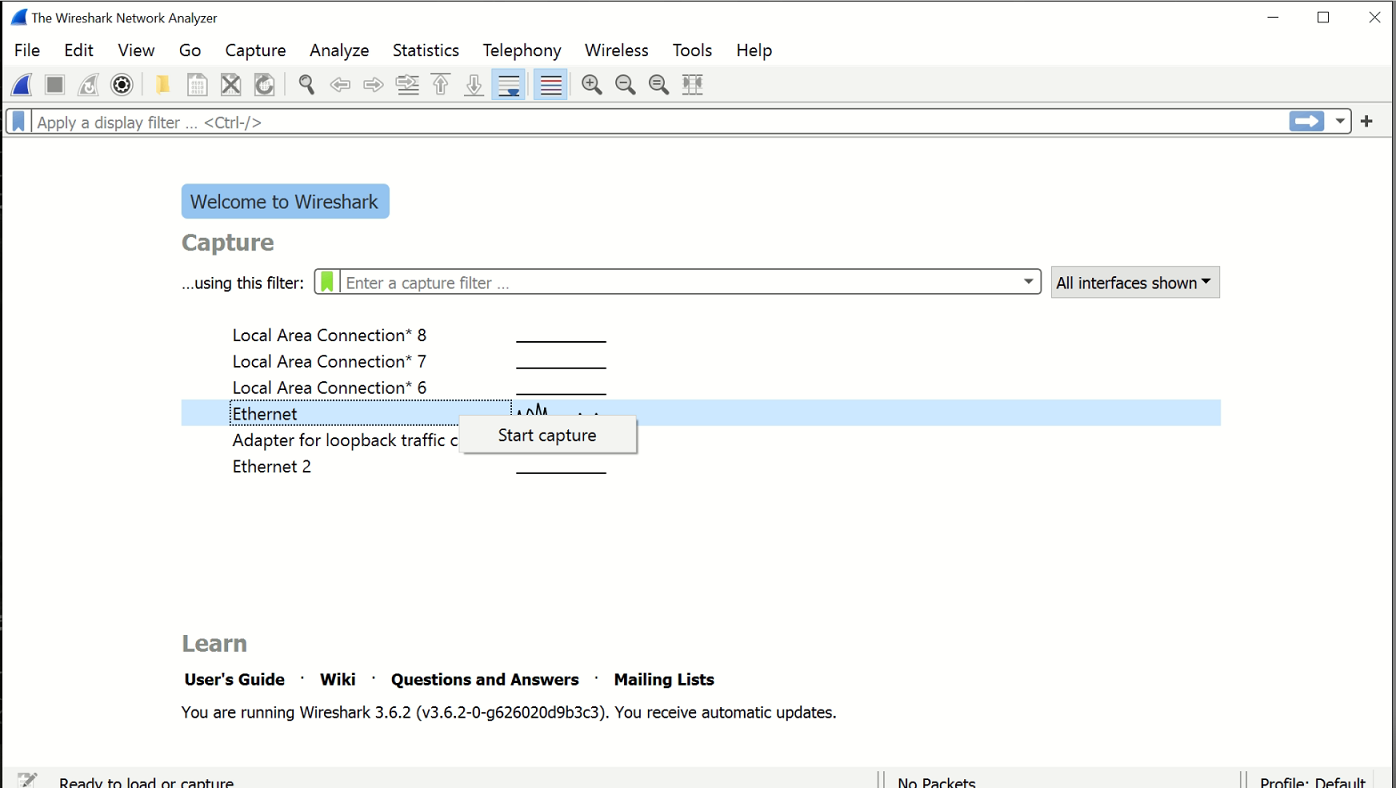The height and width of the screenshot is (788, 1396).
Task: Expand the capture filter dropdown arrow
Action: (1028, 282)
